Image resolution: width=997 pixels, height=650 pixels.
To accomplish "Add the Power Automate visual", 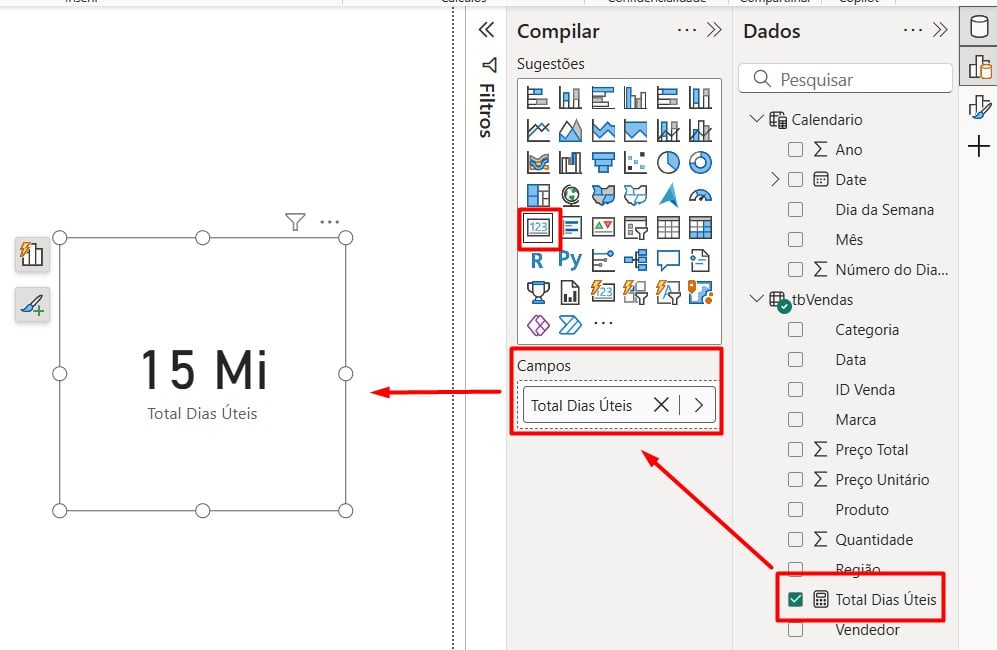I will point(570,325).
